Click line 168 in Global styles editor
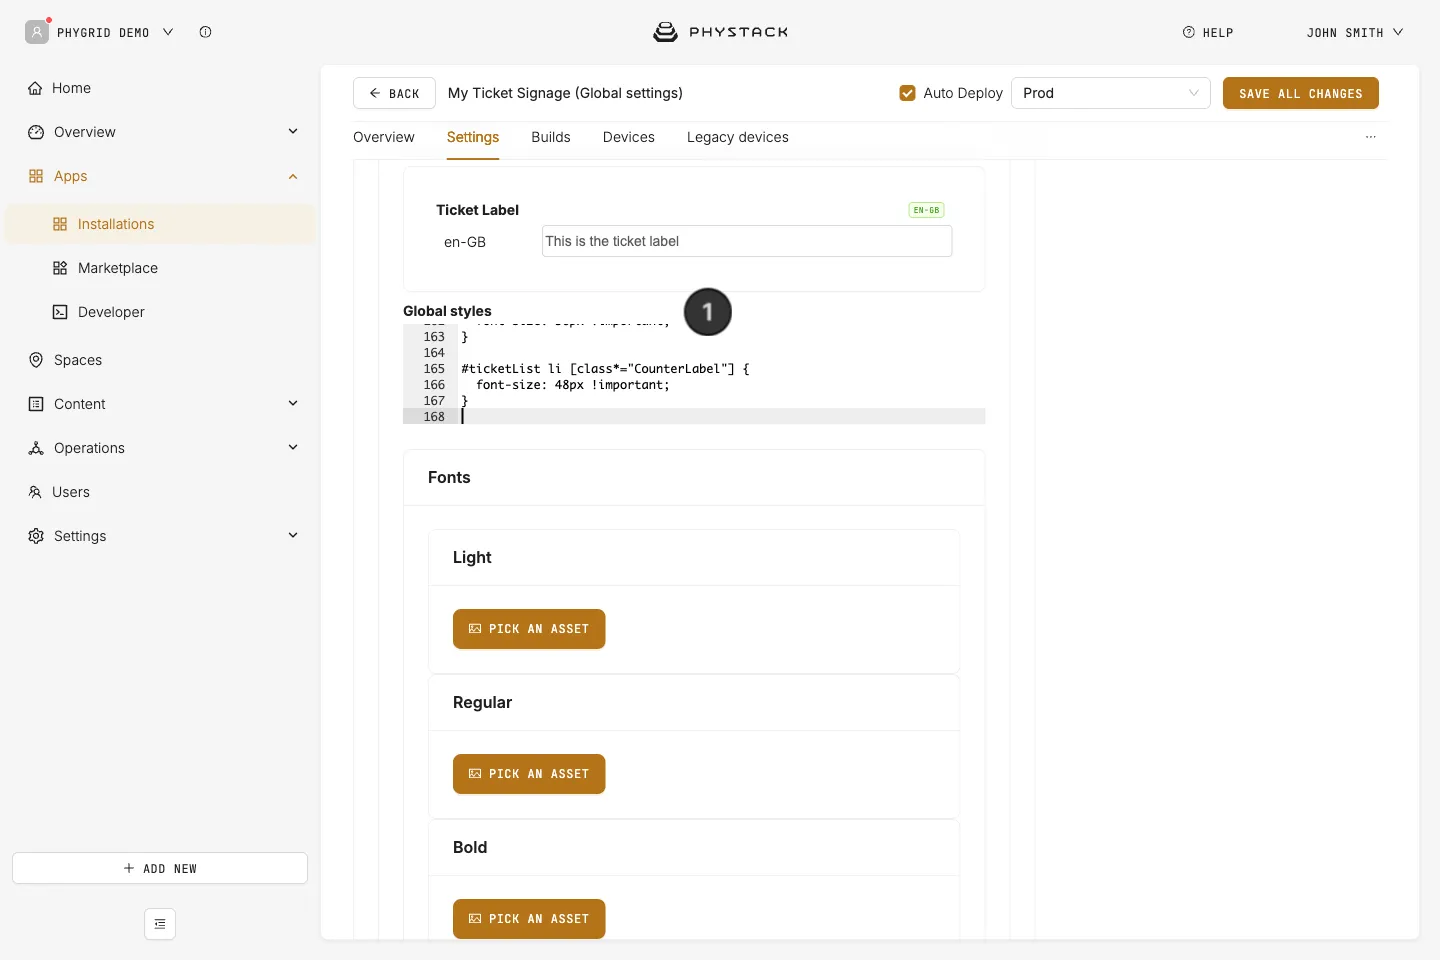Screen dimensions: 1440x960 tap(694, 416)
